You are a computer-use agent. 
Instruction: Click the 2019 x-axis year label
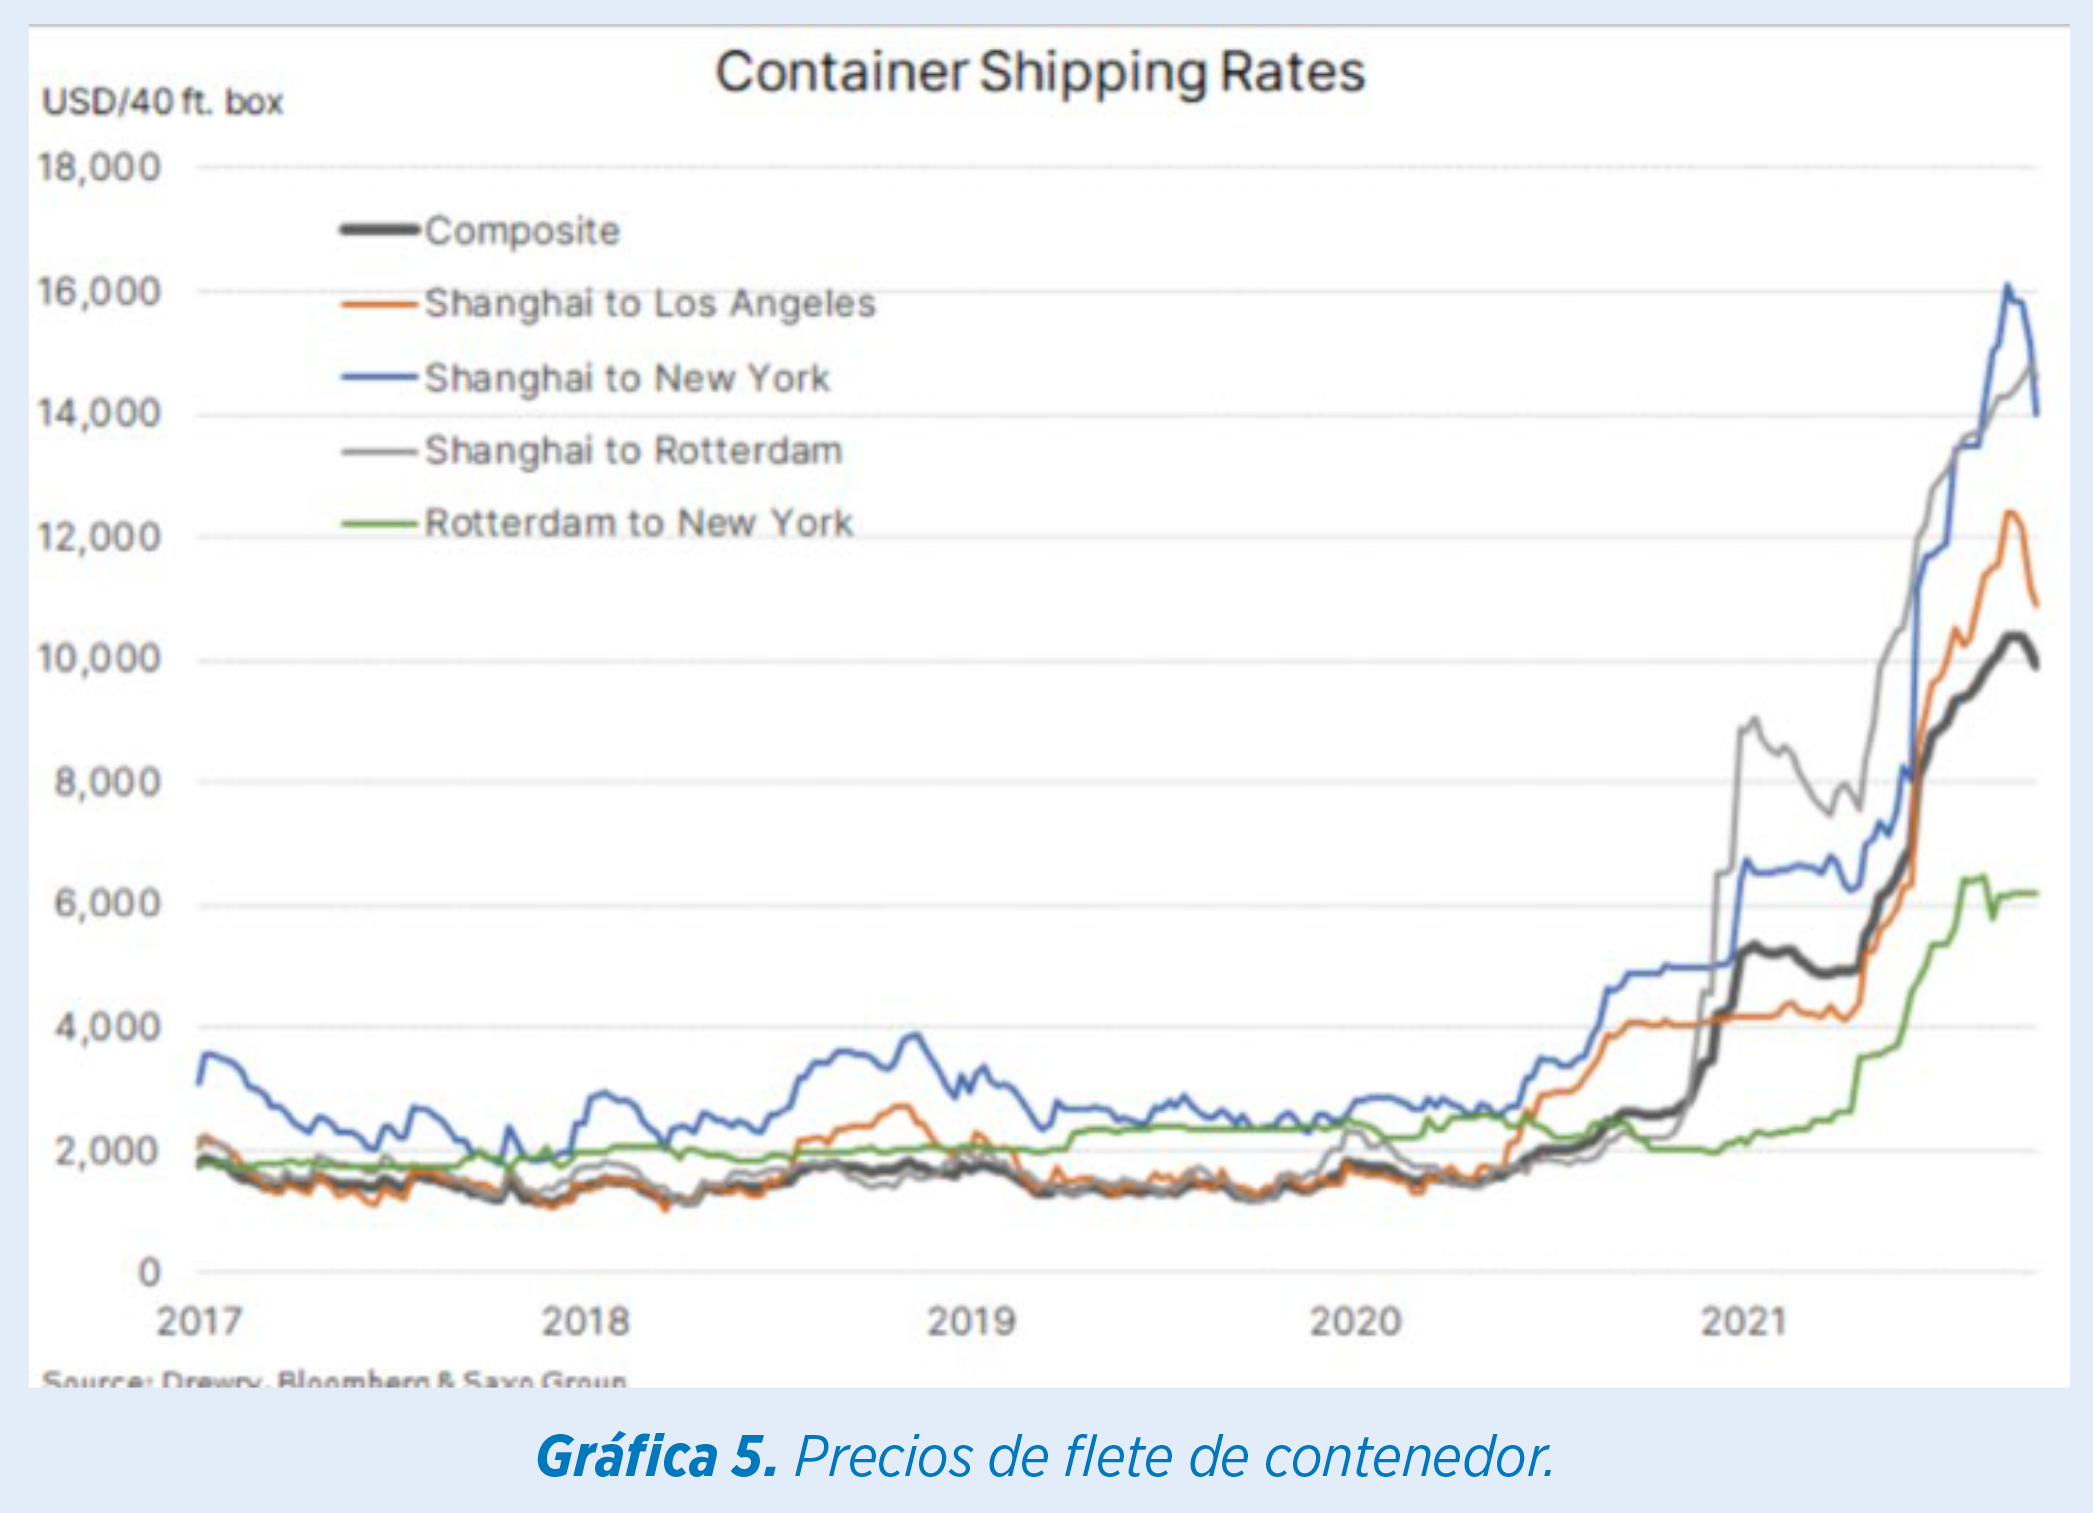pos(971,1321)
